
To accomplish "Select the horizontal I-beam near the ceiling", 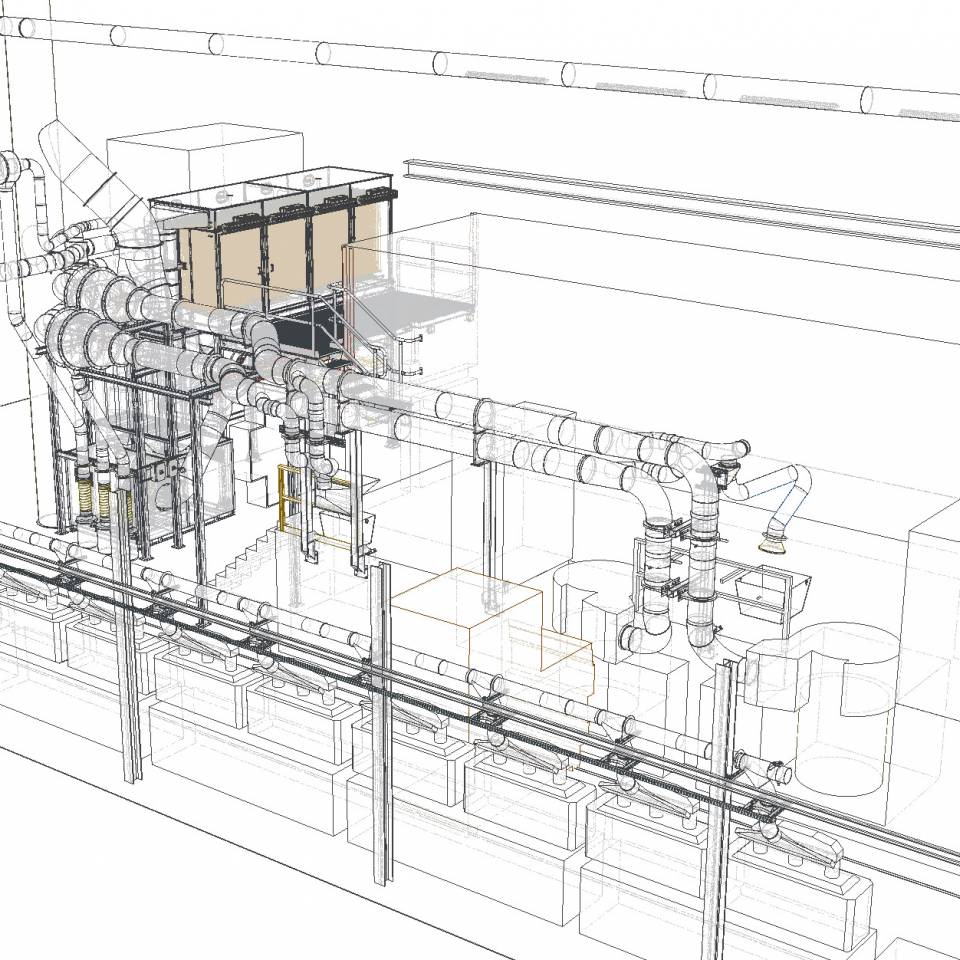I will click(681, 203).
